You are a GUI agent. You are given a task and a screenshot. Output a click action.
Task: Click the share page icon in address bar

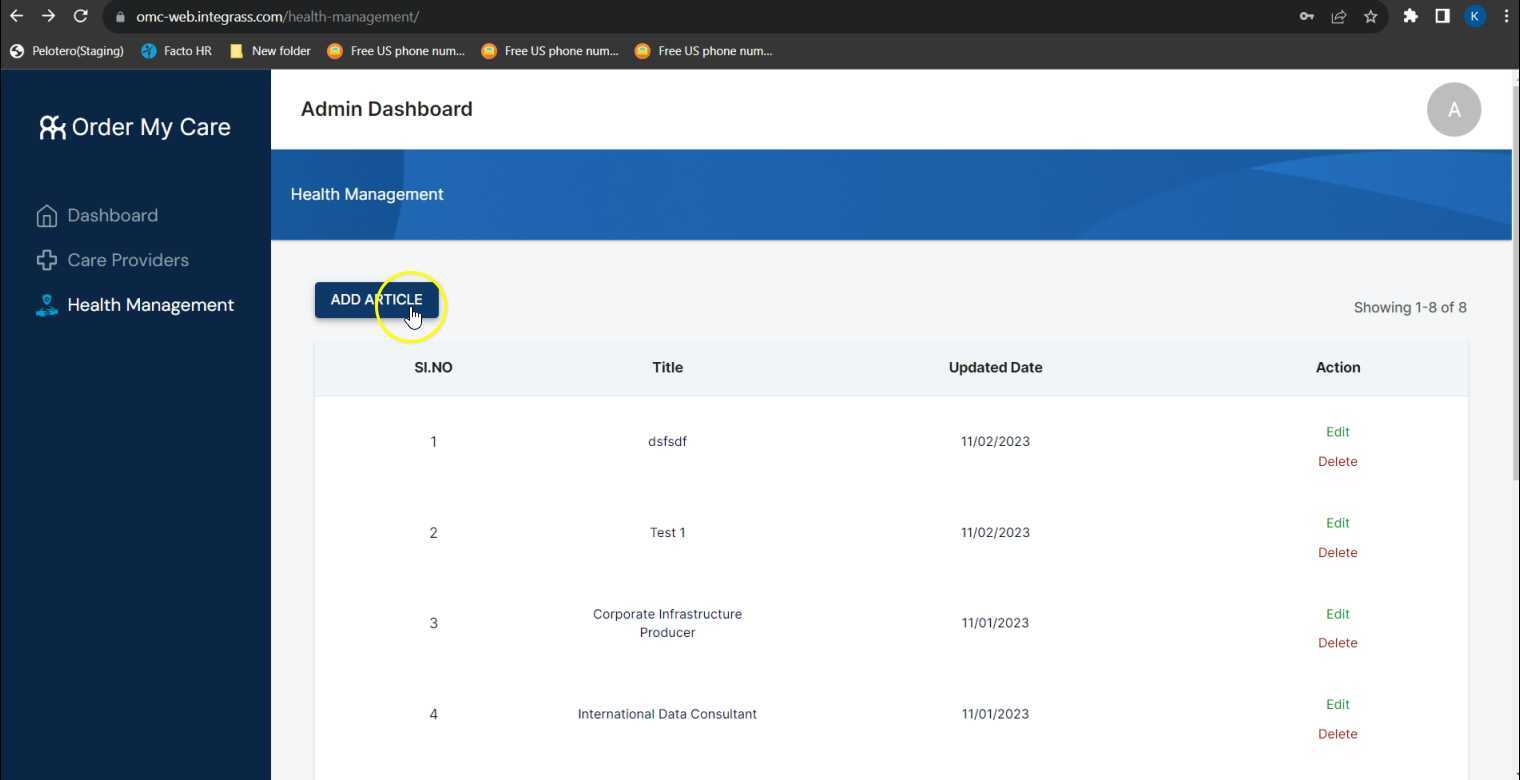tap(1338, 16)
